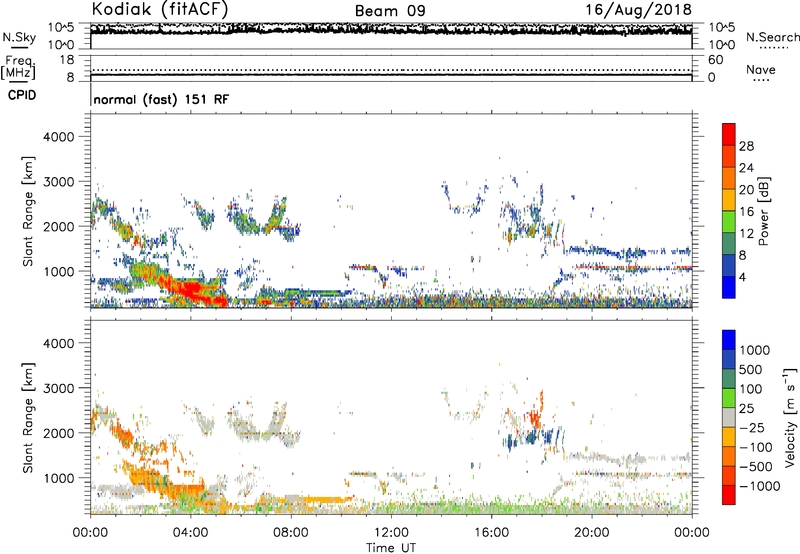Screen dimensions: 800x554
Task: Click the Nave legend label
Action: (x=761, y=70)
